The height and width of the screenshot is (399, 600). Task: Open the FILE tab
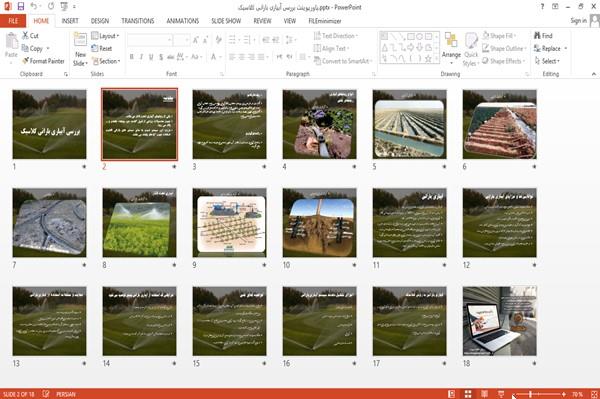[13, 21]
